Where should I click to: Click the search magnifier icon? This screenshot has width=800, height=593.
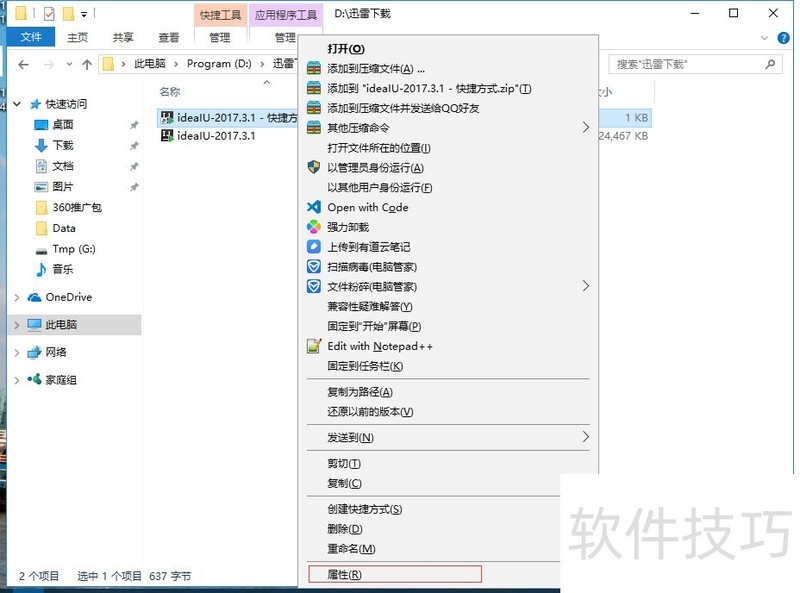(x=770, y=64)
